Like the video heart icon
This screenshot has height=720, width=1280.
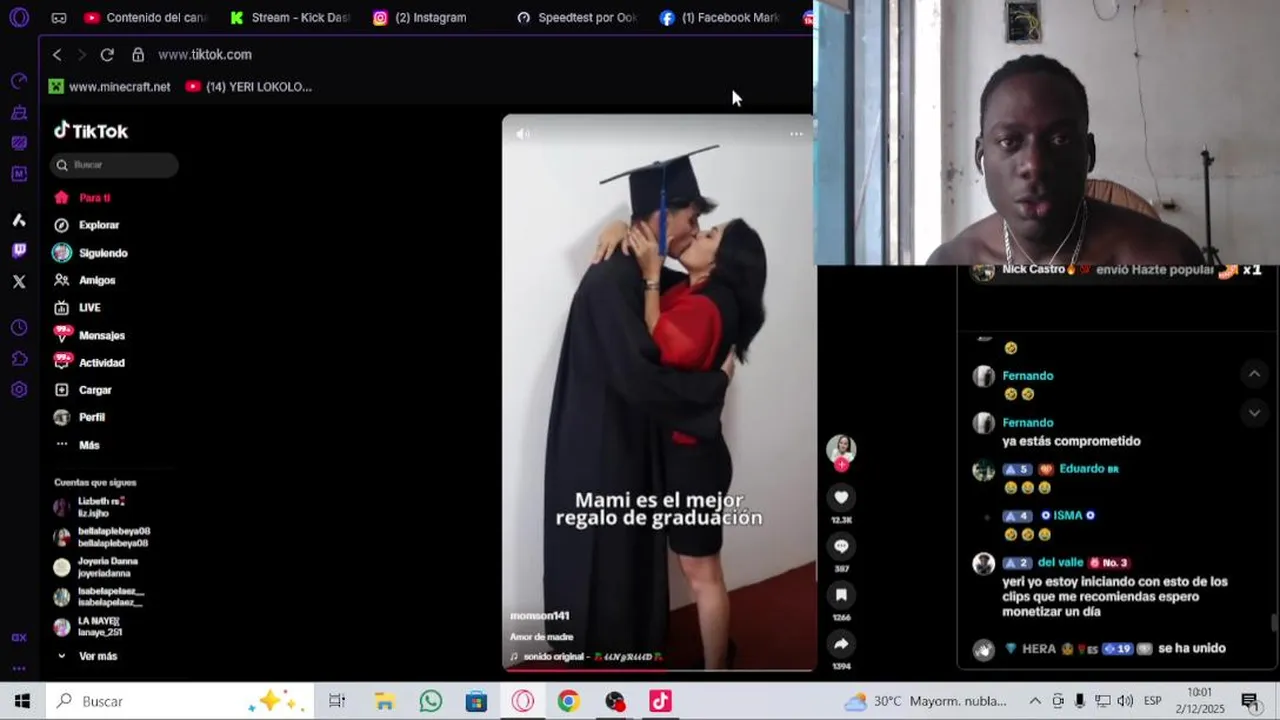(x=841, y=498)
